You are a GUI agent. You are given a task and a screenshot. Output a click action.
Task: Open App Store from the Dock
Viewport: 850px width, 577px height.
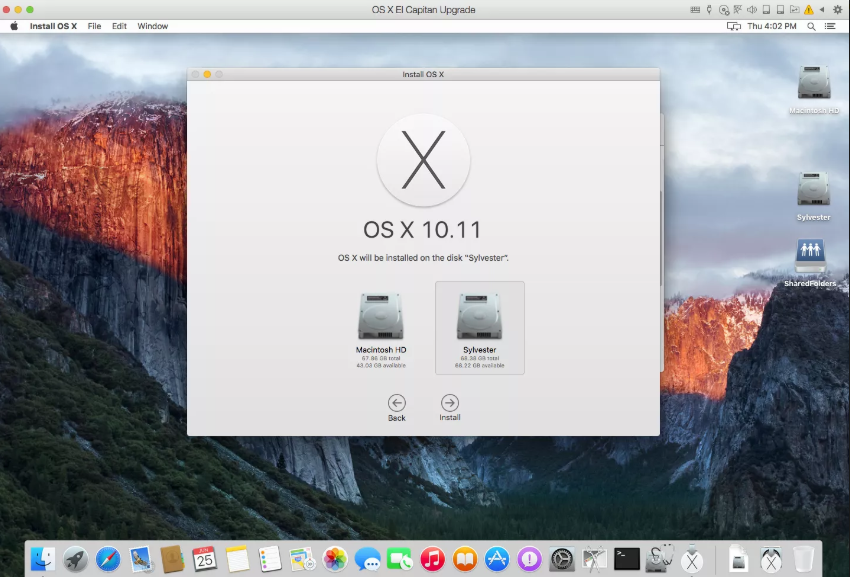[497, 559]
